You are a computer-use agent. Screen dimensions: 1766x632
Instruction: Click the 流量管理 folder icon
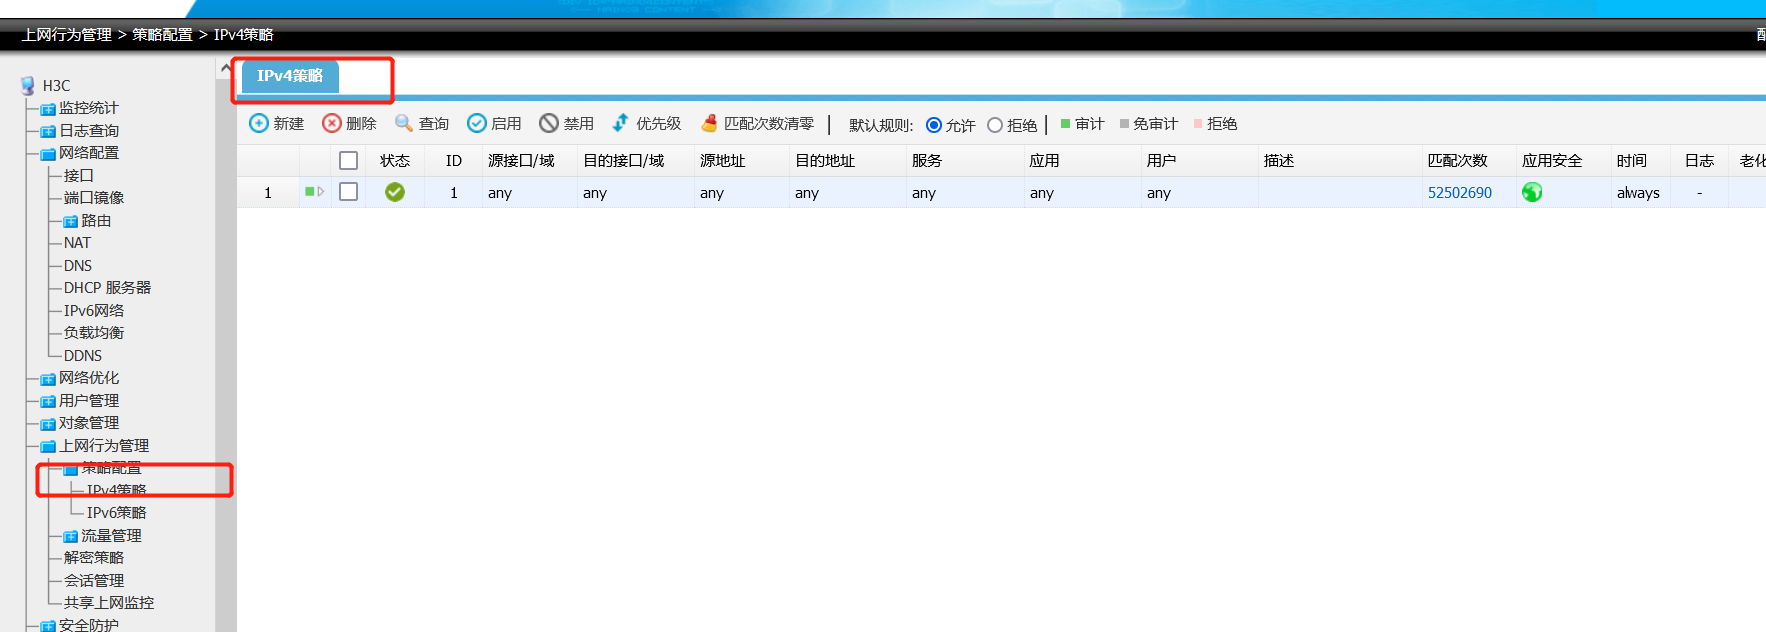point(70,537)
